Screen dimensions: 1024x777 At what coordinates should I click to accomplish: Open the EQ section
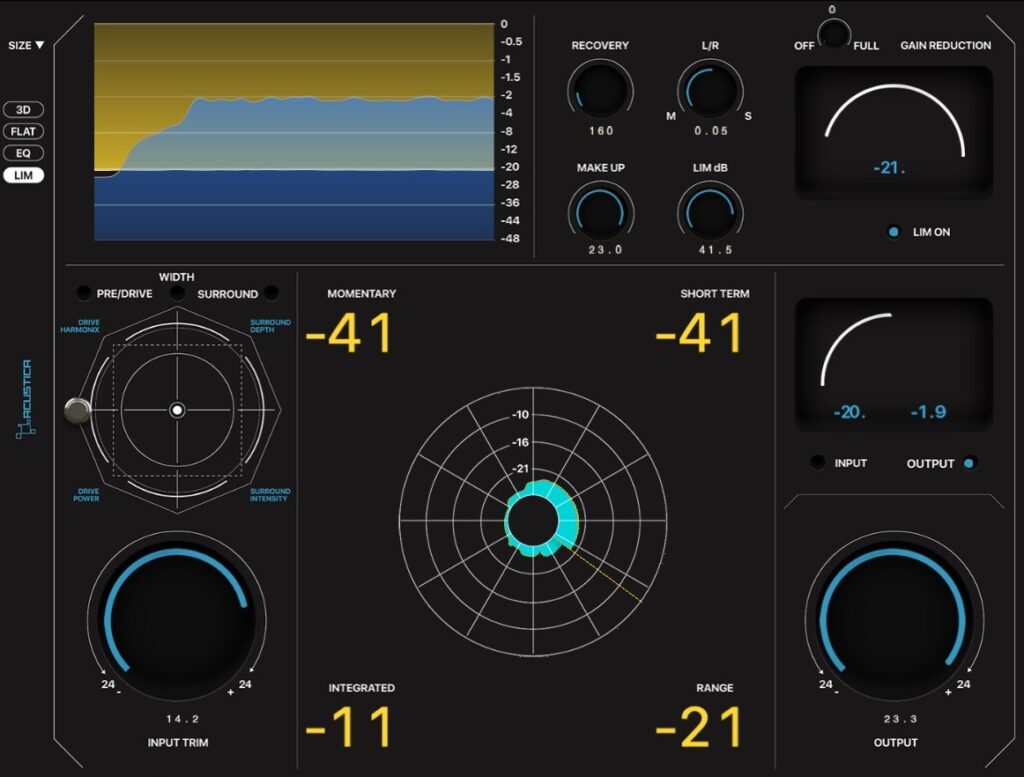pos(23,153)
